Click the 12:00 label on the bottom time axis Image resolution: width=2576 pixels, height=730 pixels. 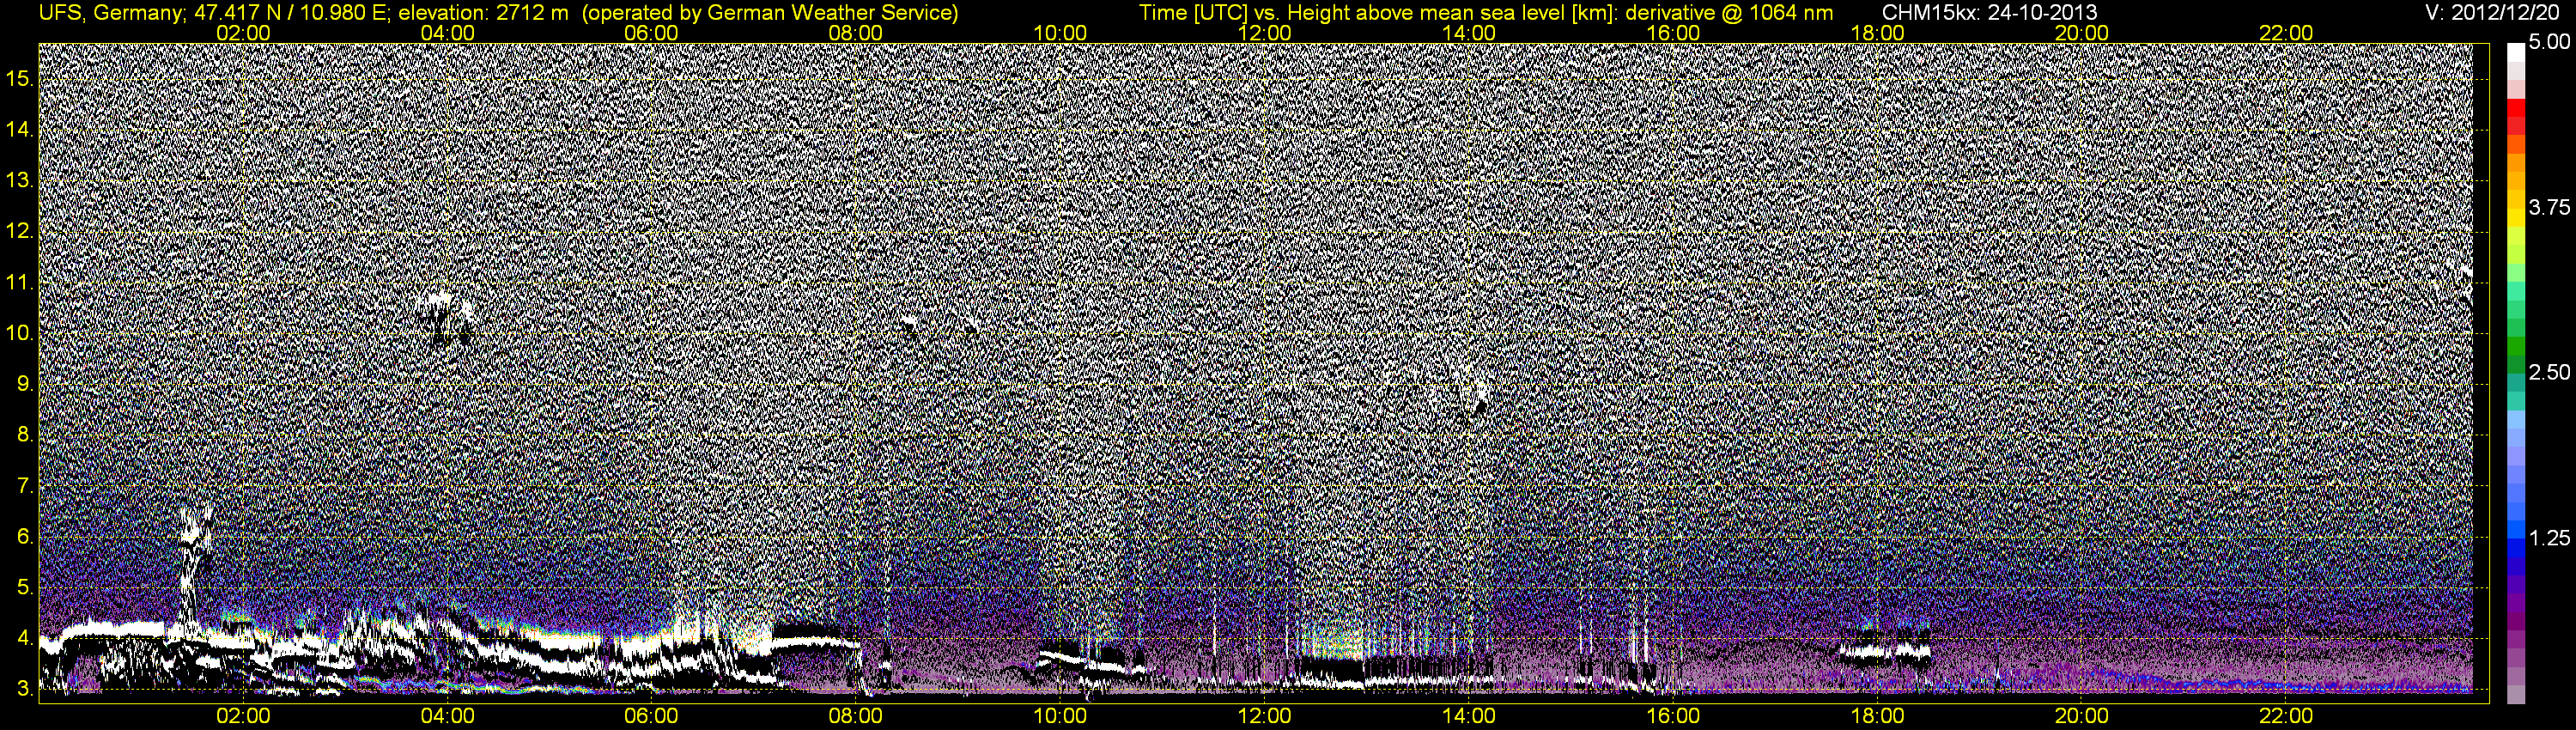click(x=1264, y=716)
